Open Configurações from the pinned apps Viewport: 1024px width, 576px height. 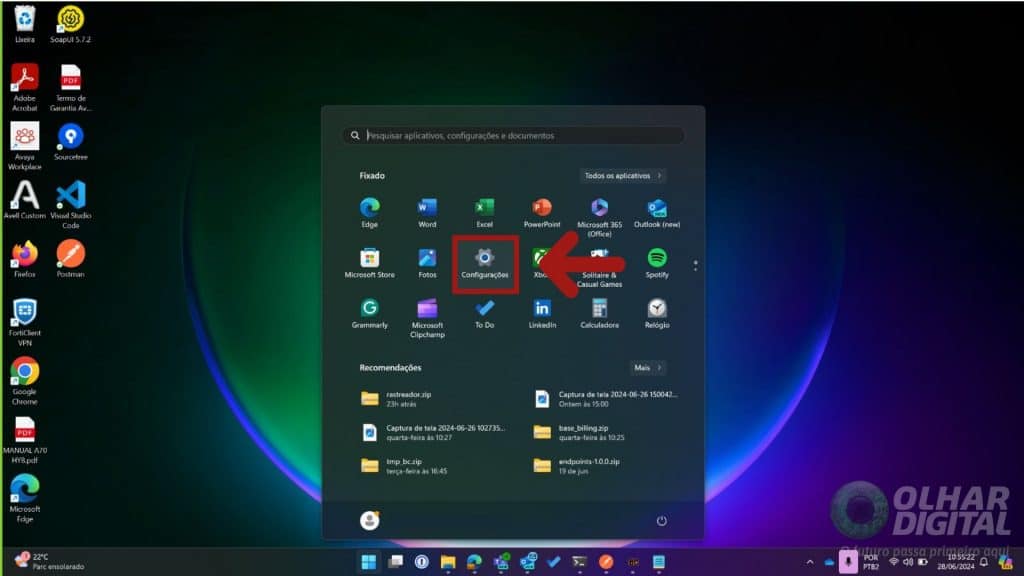point(485,263)
